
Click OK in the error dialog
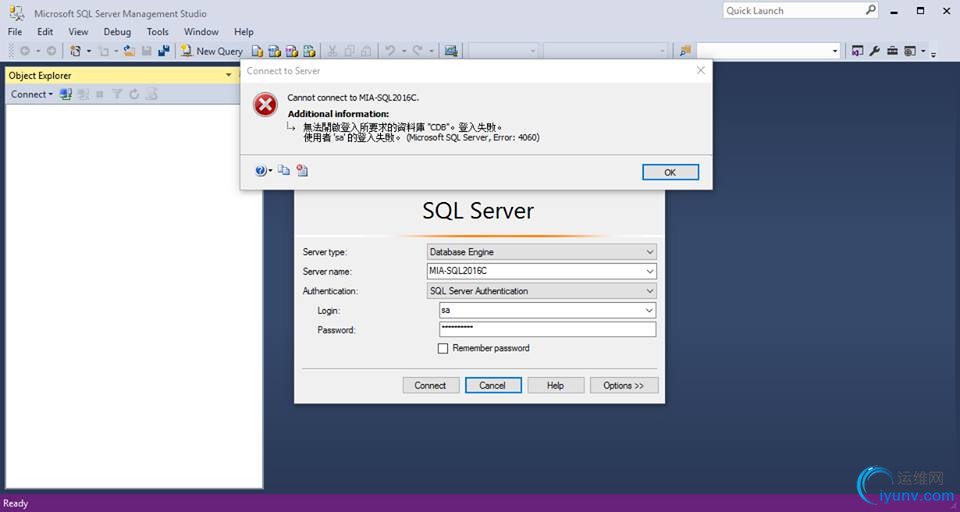pyautogui.click(x=670, y=172)
